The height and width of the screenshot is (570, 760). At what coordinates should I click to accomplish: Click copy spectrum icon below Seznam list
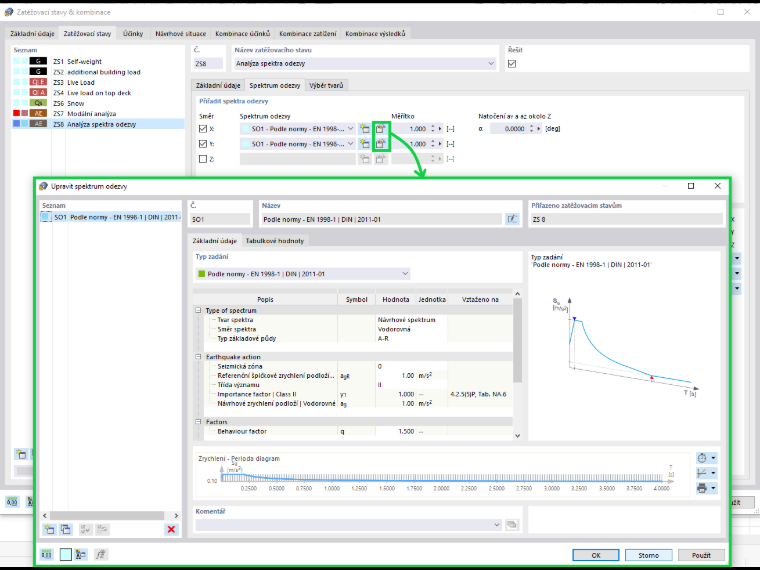click(x=65, y=529)
